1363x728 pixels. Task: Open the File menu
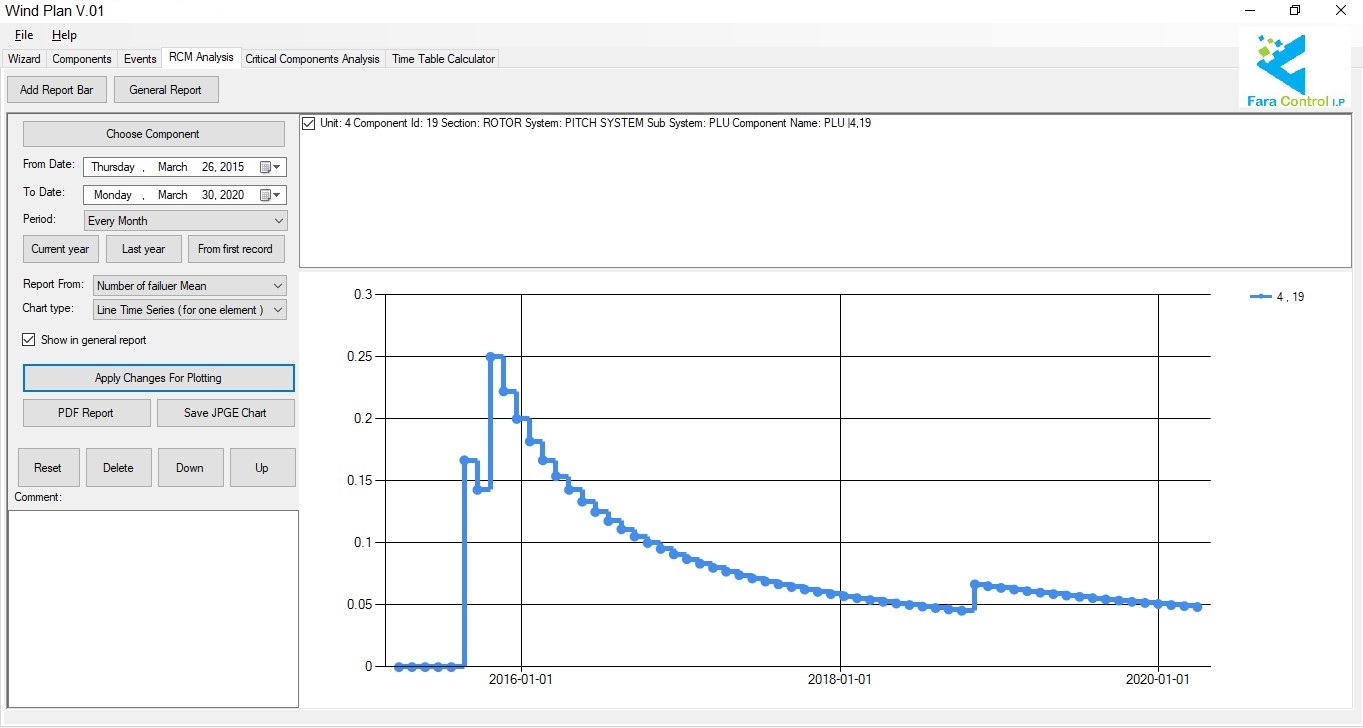24,35
